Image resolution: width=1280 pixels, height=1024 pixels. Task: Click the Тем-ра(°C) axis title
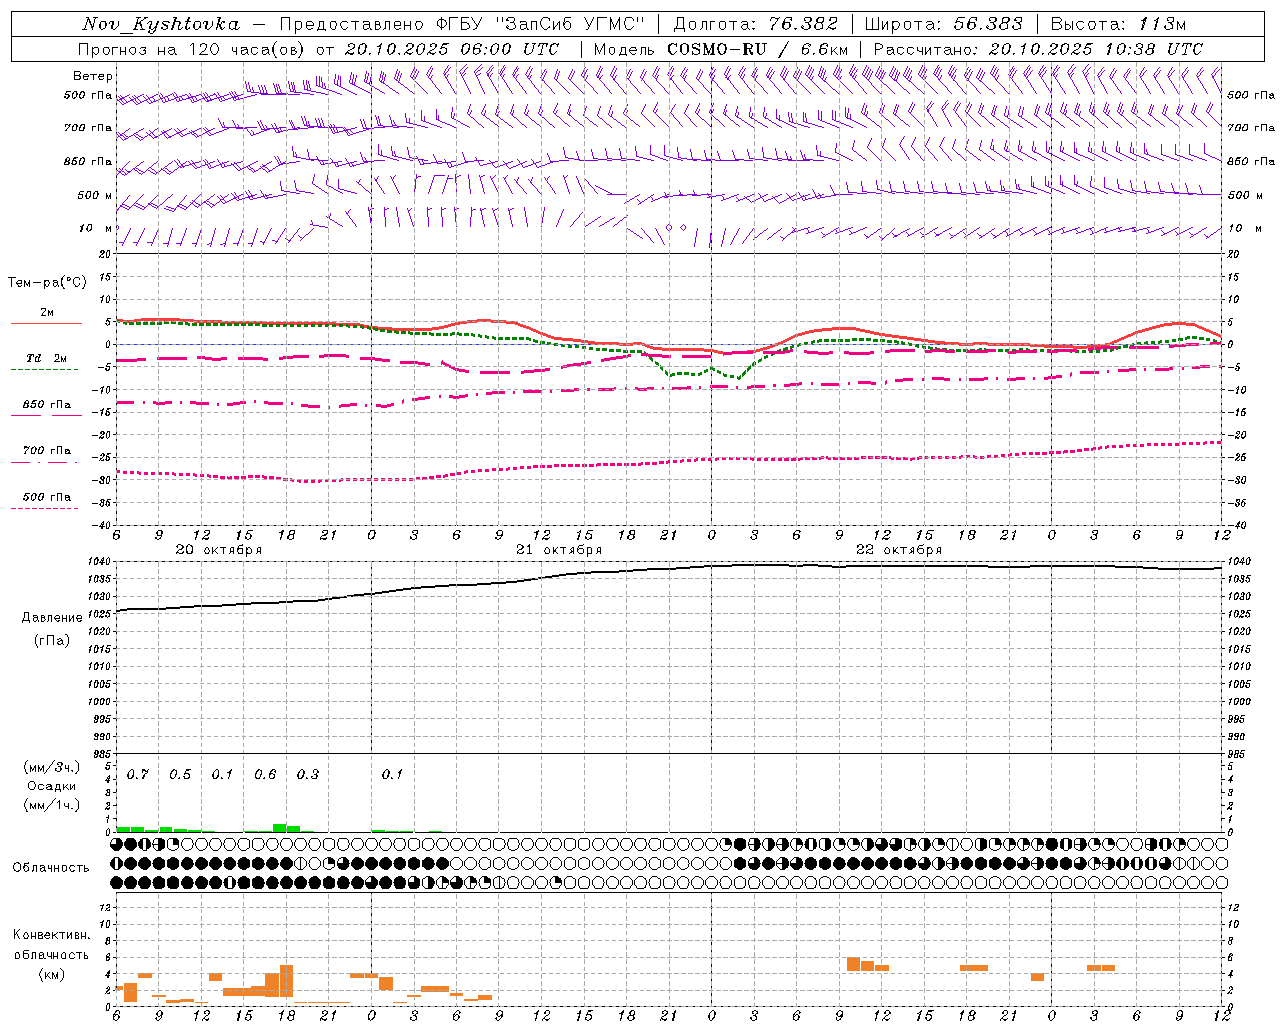47,283
